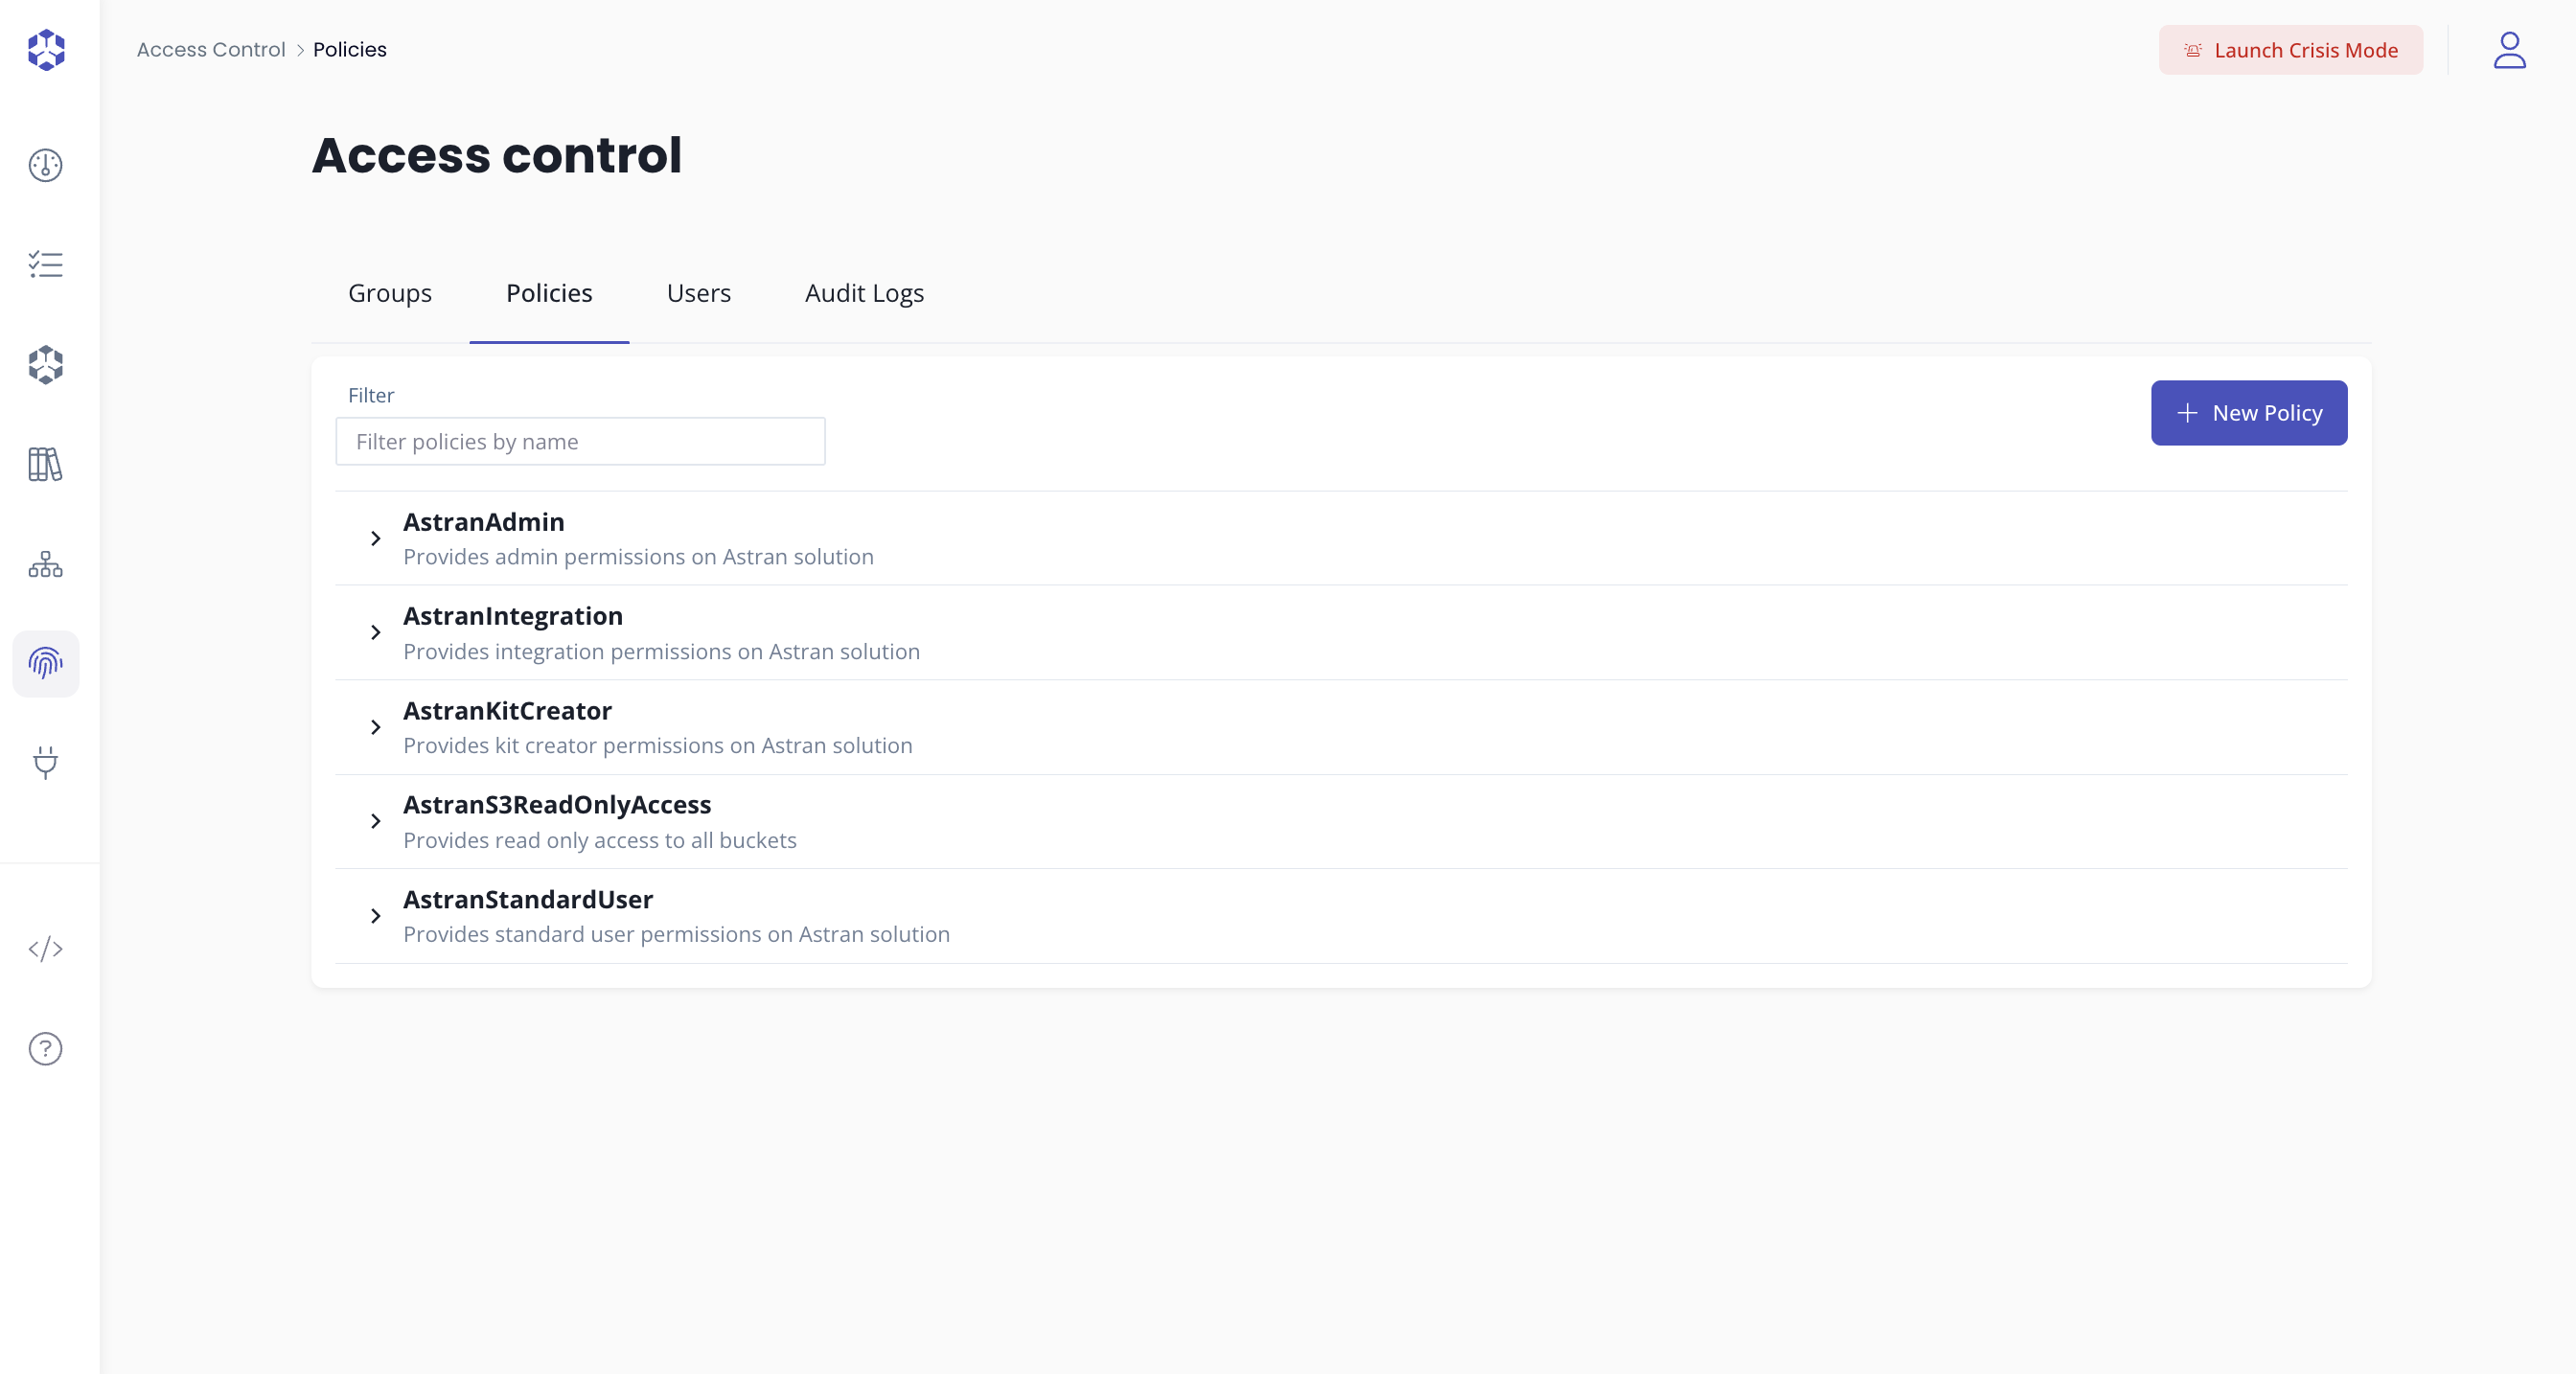The width and height of the screenshot is (2576, 1374).
Task: Expand the AstranIntegration policy chevron
Action: (x=376, y=633)
